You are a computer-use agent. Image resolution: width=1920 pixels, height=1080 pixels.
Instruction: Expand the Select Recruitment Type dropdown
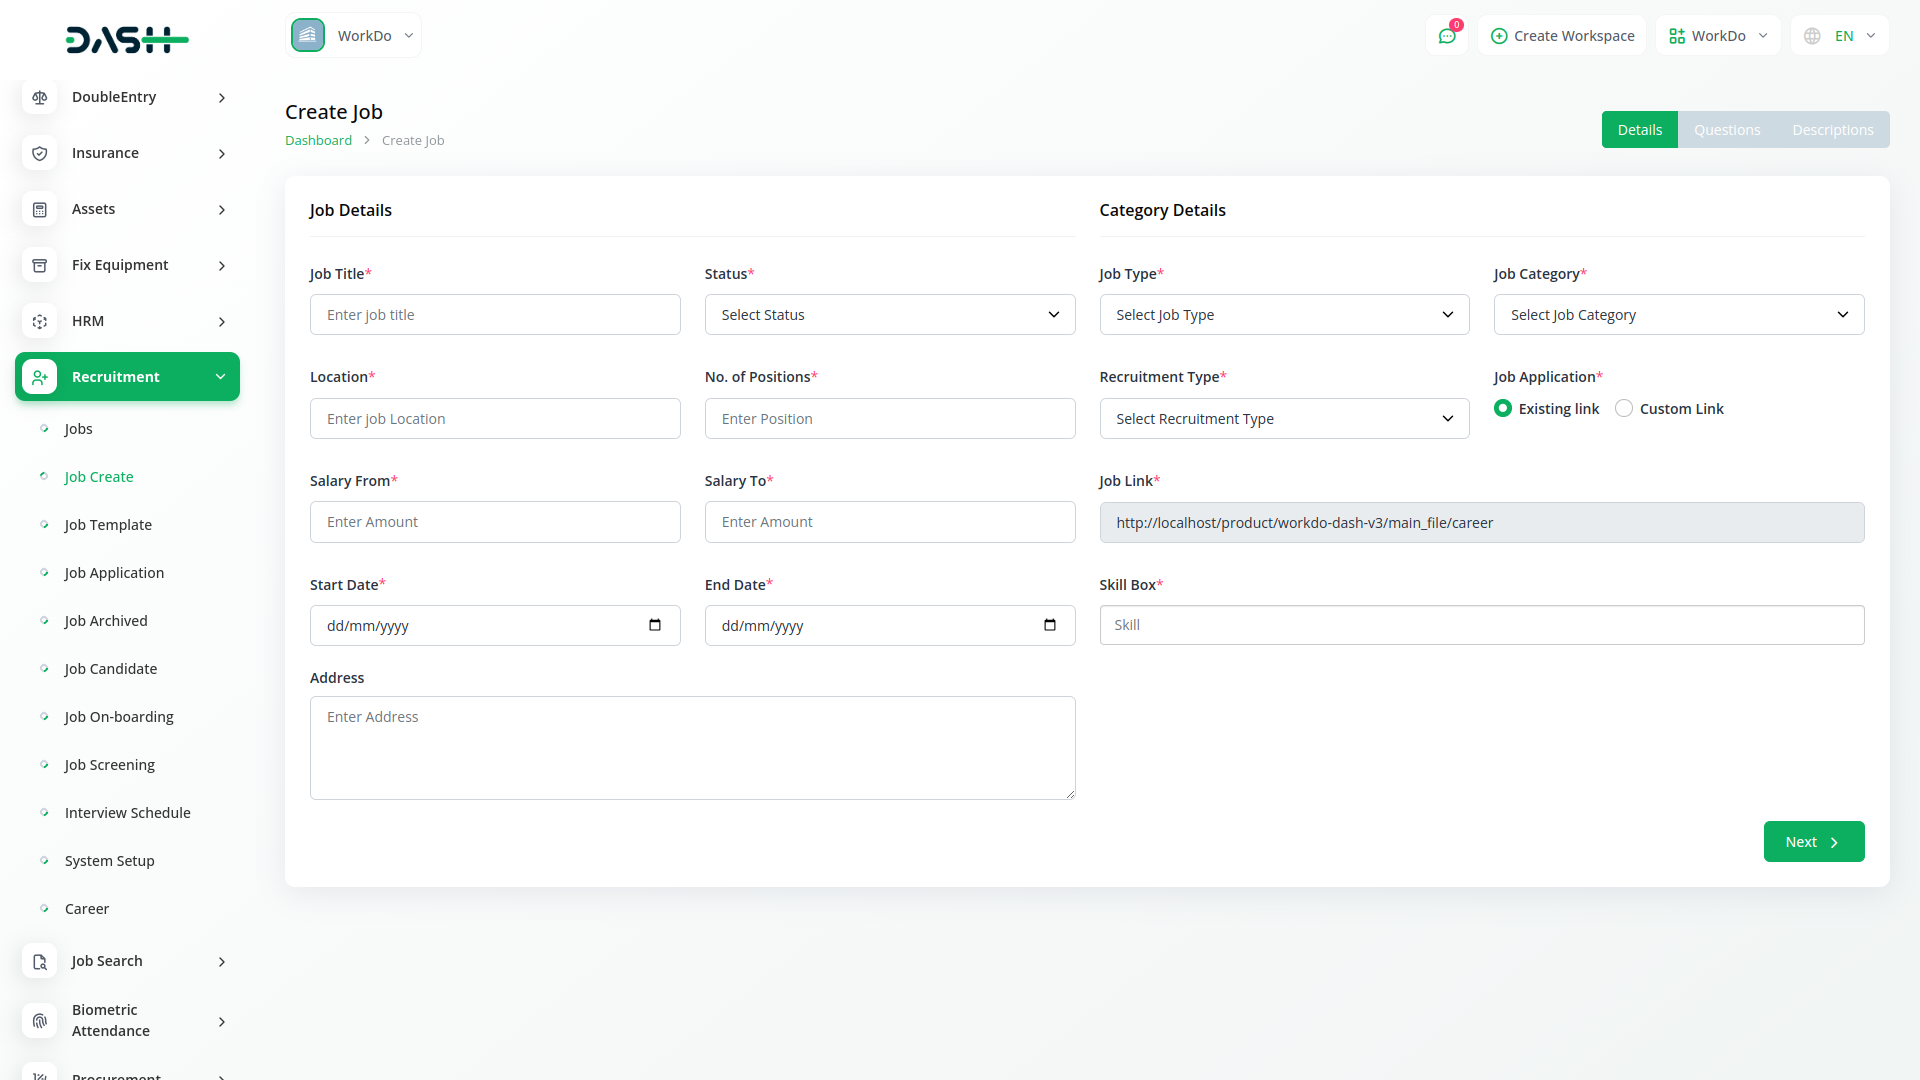tap(1284, 419)
